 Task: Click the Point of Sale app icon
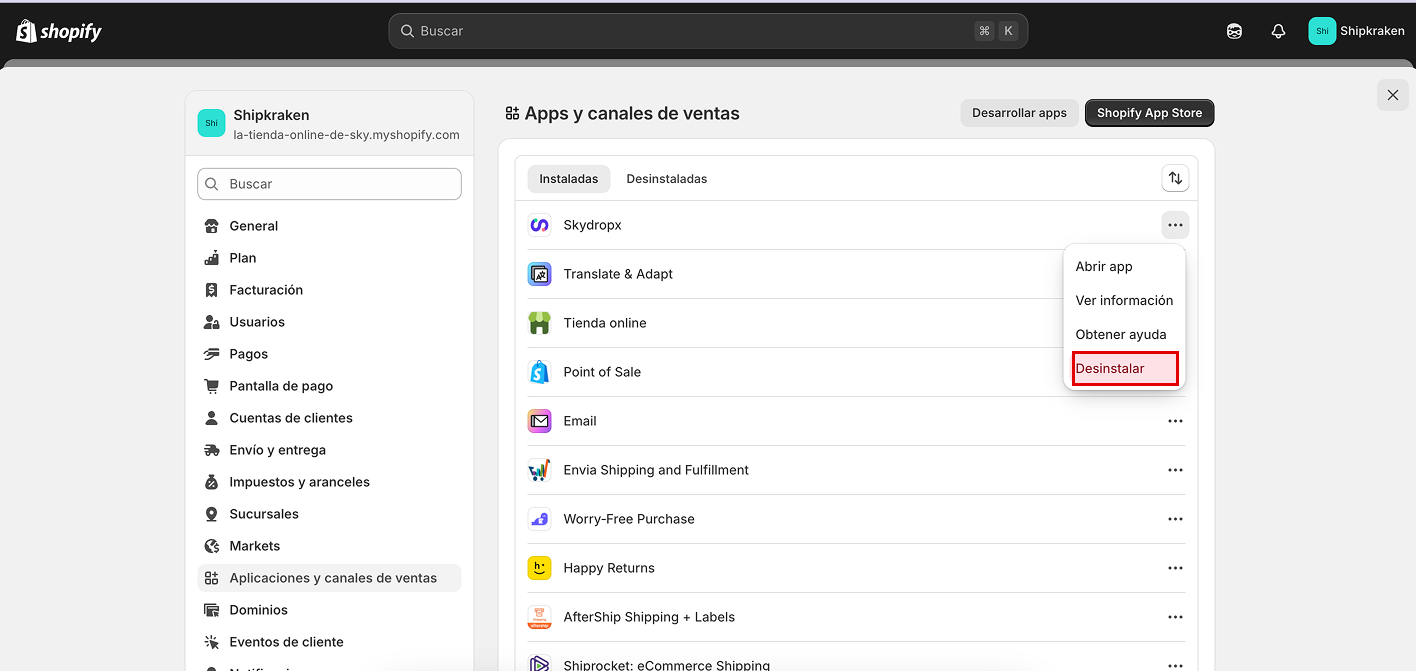pyautogui.click(x=540, y=372)
